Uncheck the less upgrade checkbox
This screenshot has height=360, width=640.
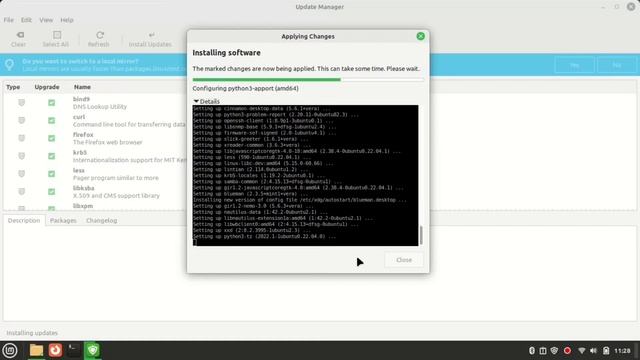pyautogui.click(x=51, y=173)
